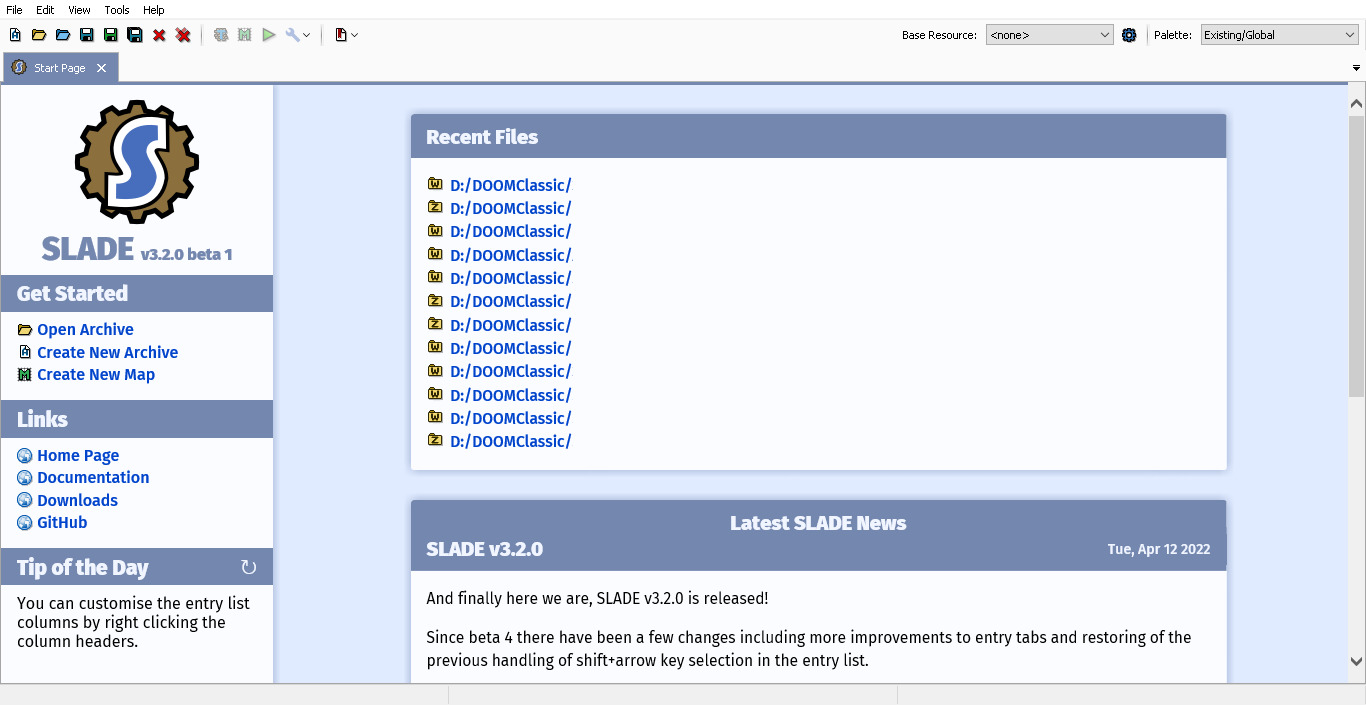The height and width of the screenshot is (705, 1366).
Task: Click the globe icon beside GitHub
Action: tap(25, 523)
